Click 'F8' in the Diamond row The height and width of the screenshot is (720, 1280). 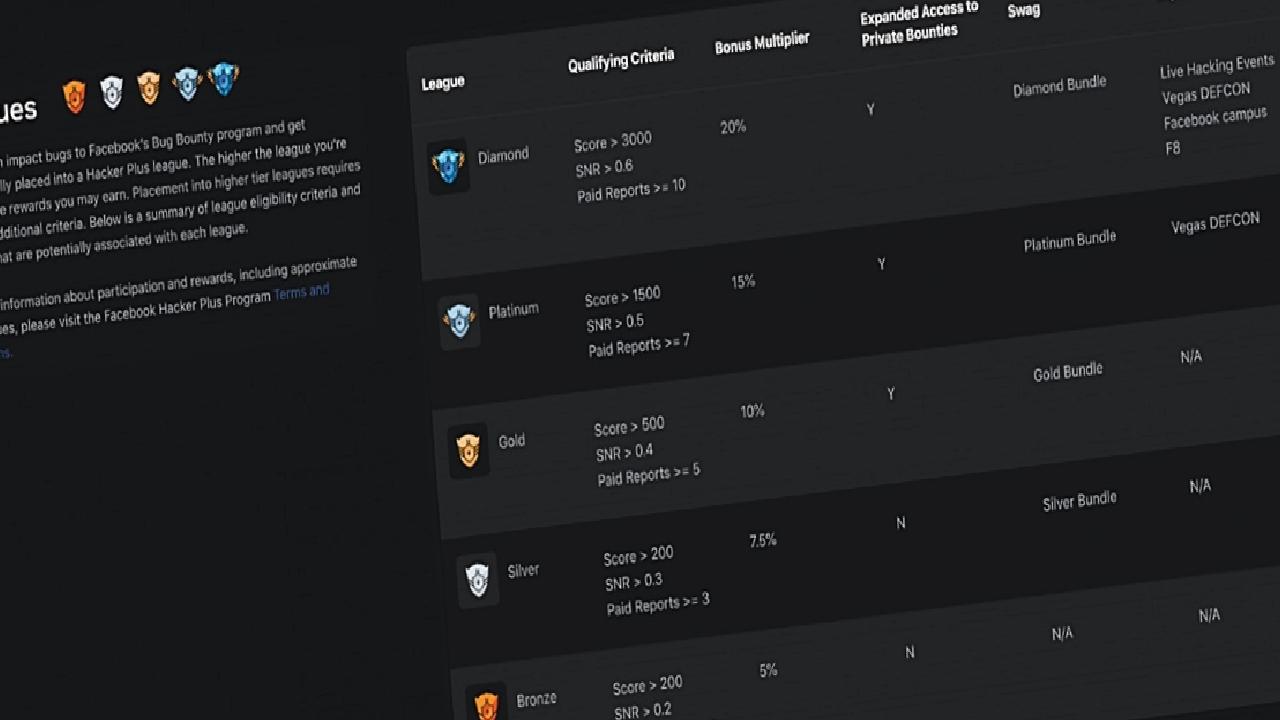(1173, 148)
